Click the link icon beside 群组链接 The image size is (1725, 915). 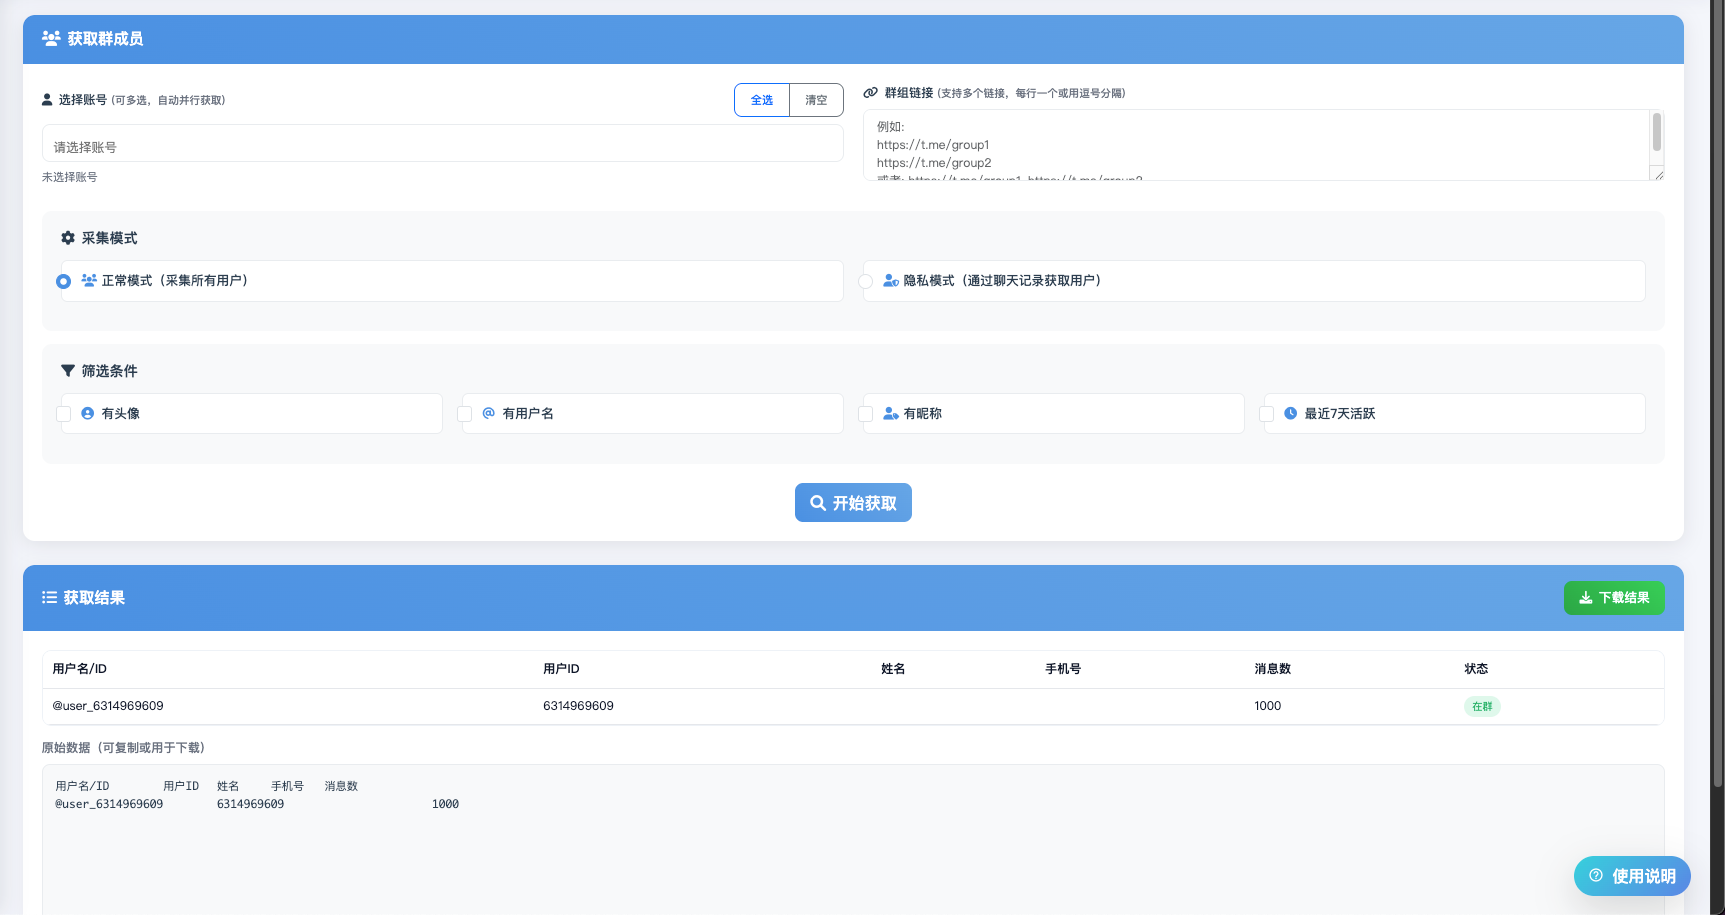coord(871,93)
